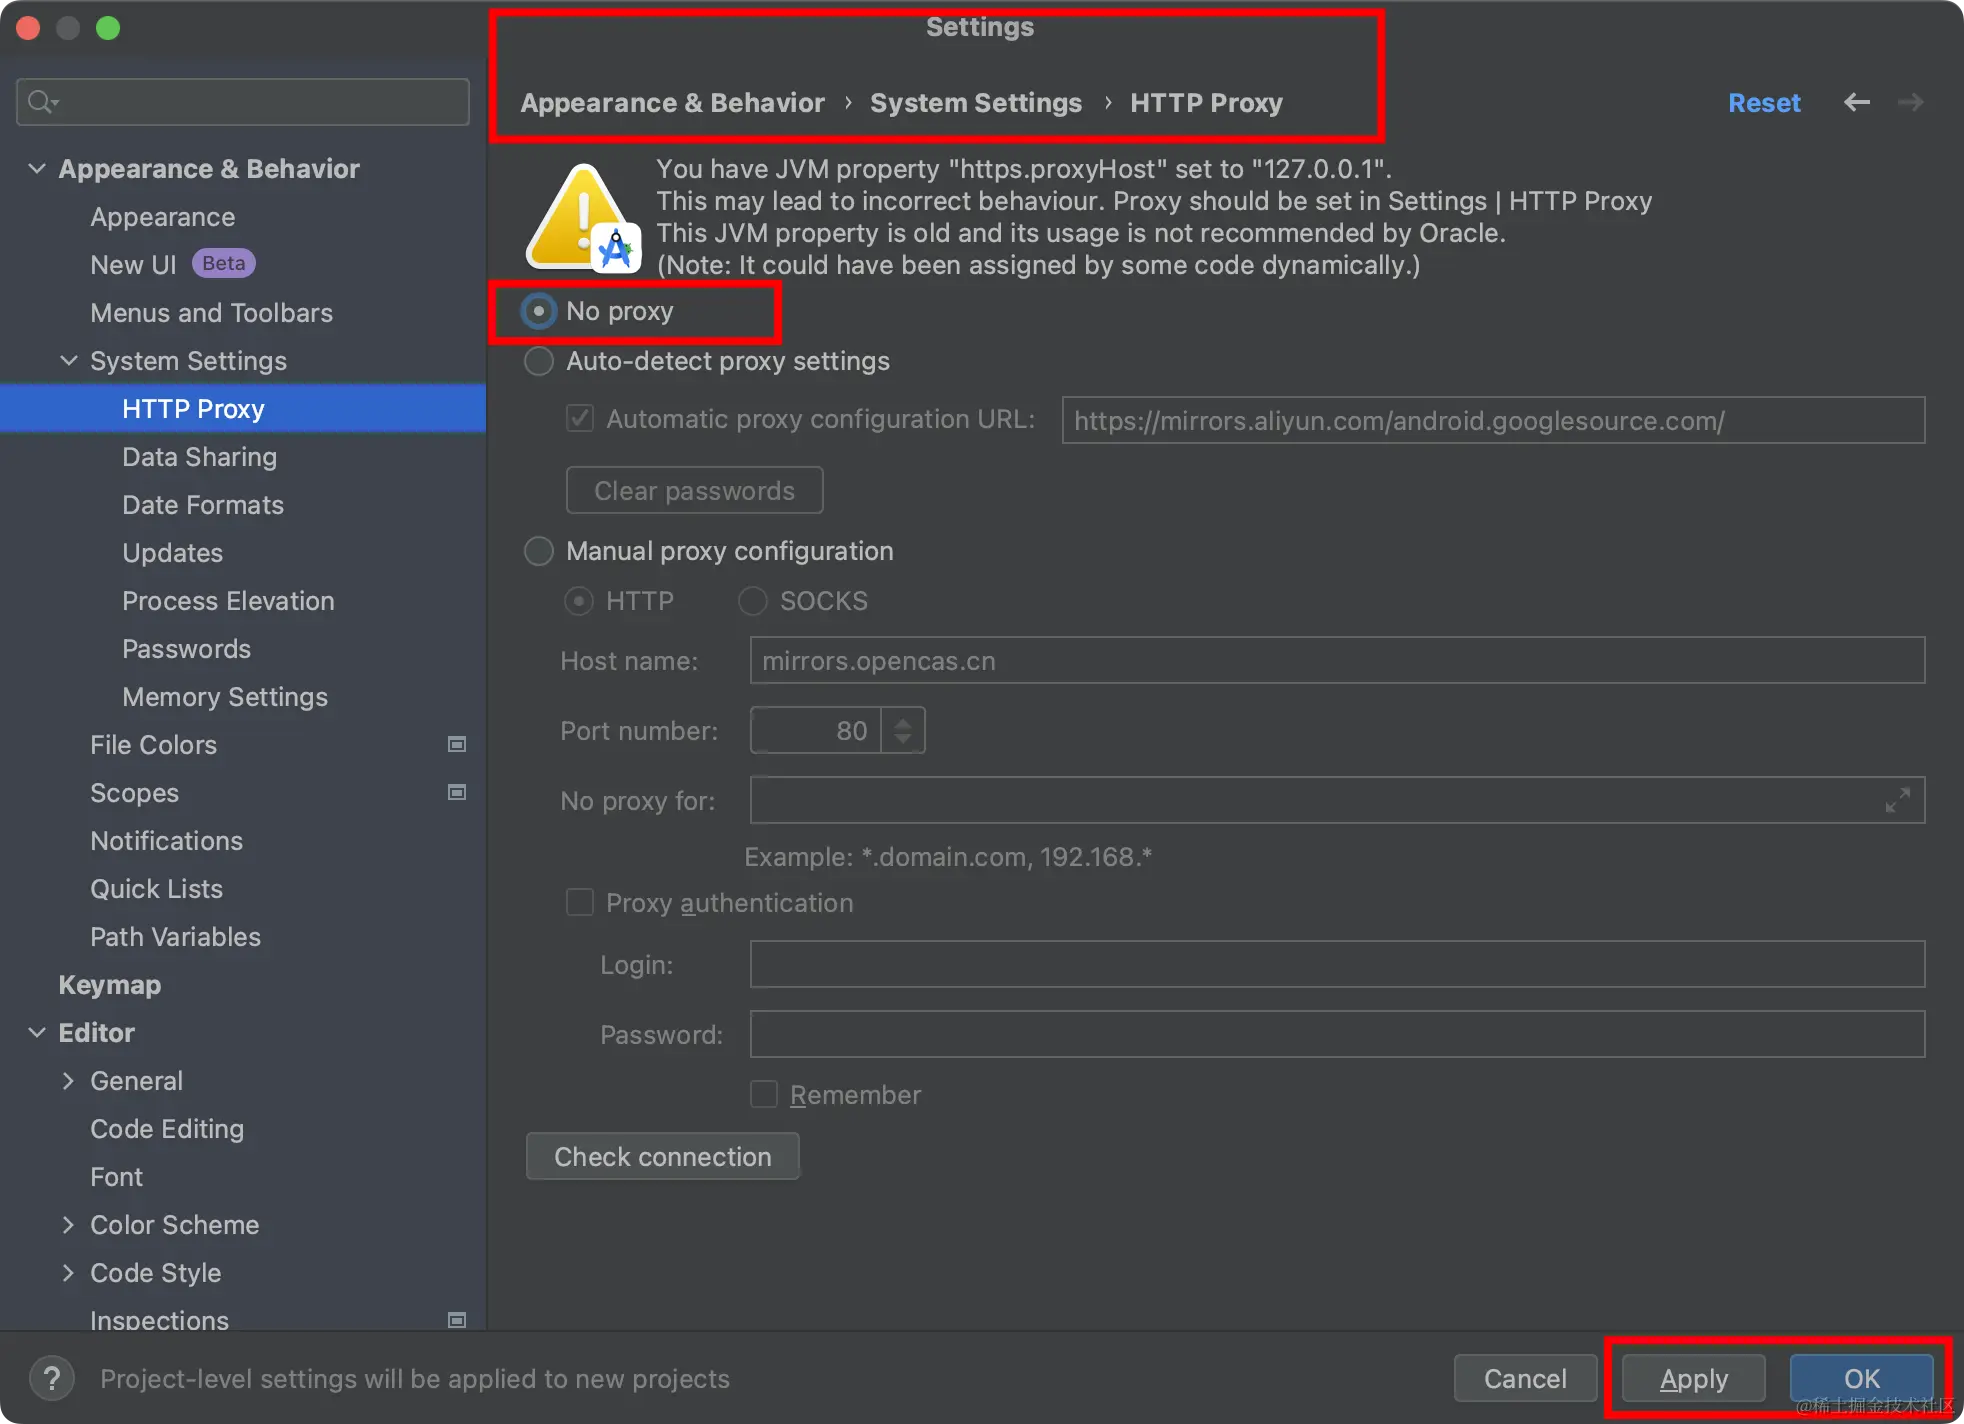The height and width of the screenshot is (1424, 1964).
Task: Select Auto-detect proxy settings radio button
Action: pos(539,361)
